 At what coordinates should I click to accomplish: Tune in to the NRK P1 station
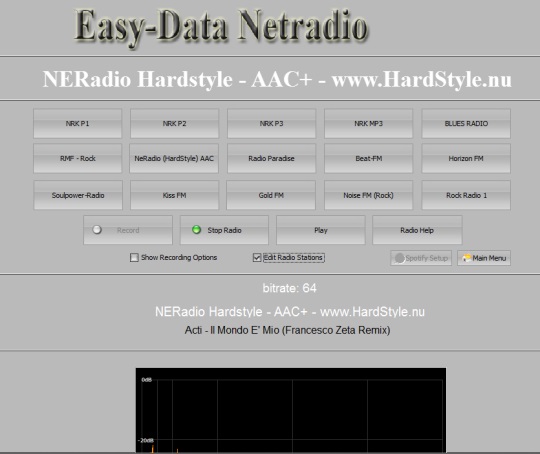77,123
